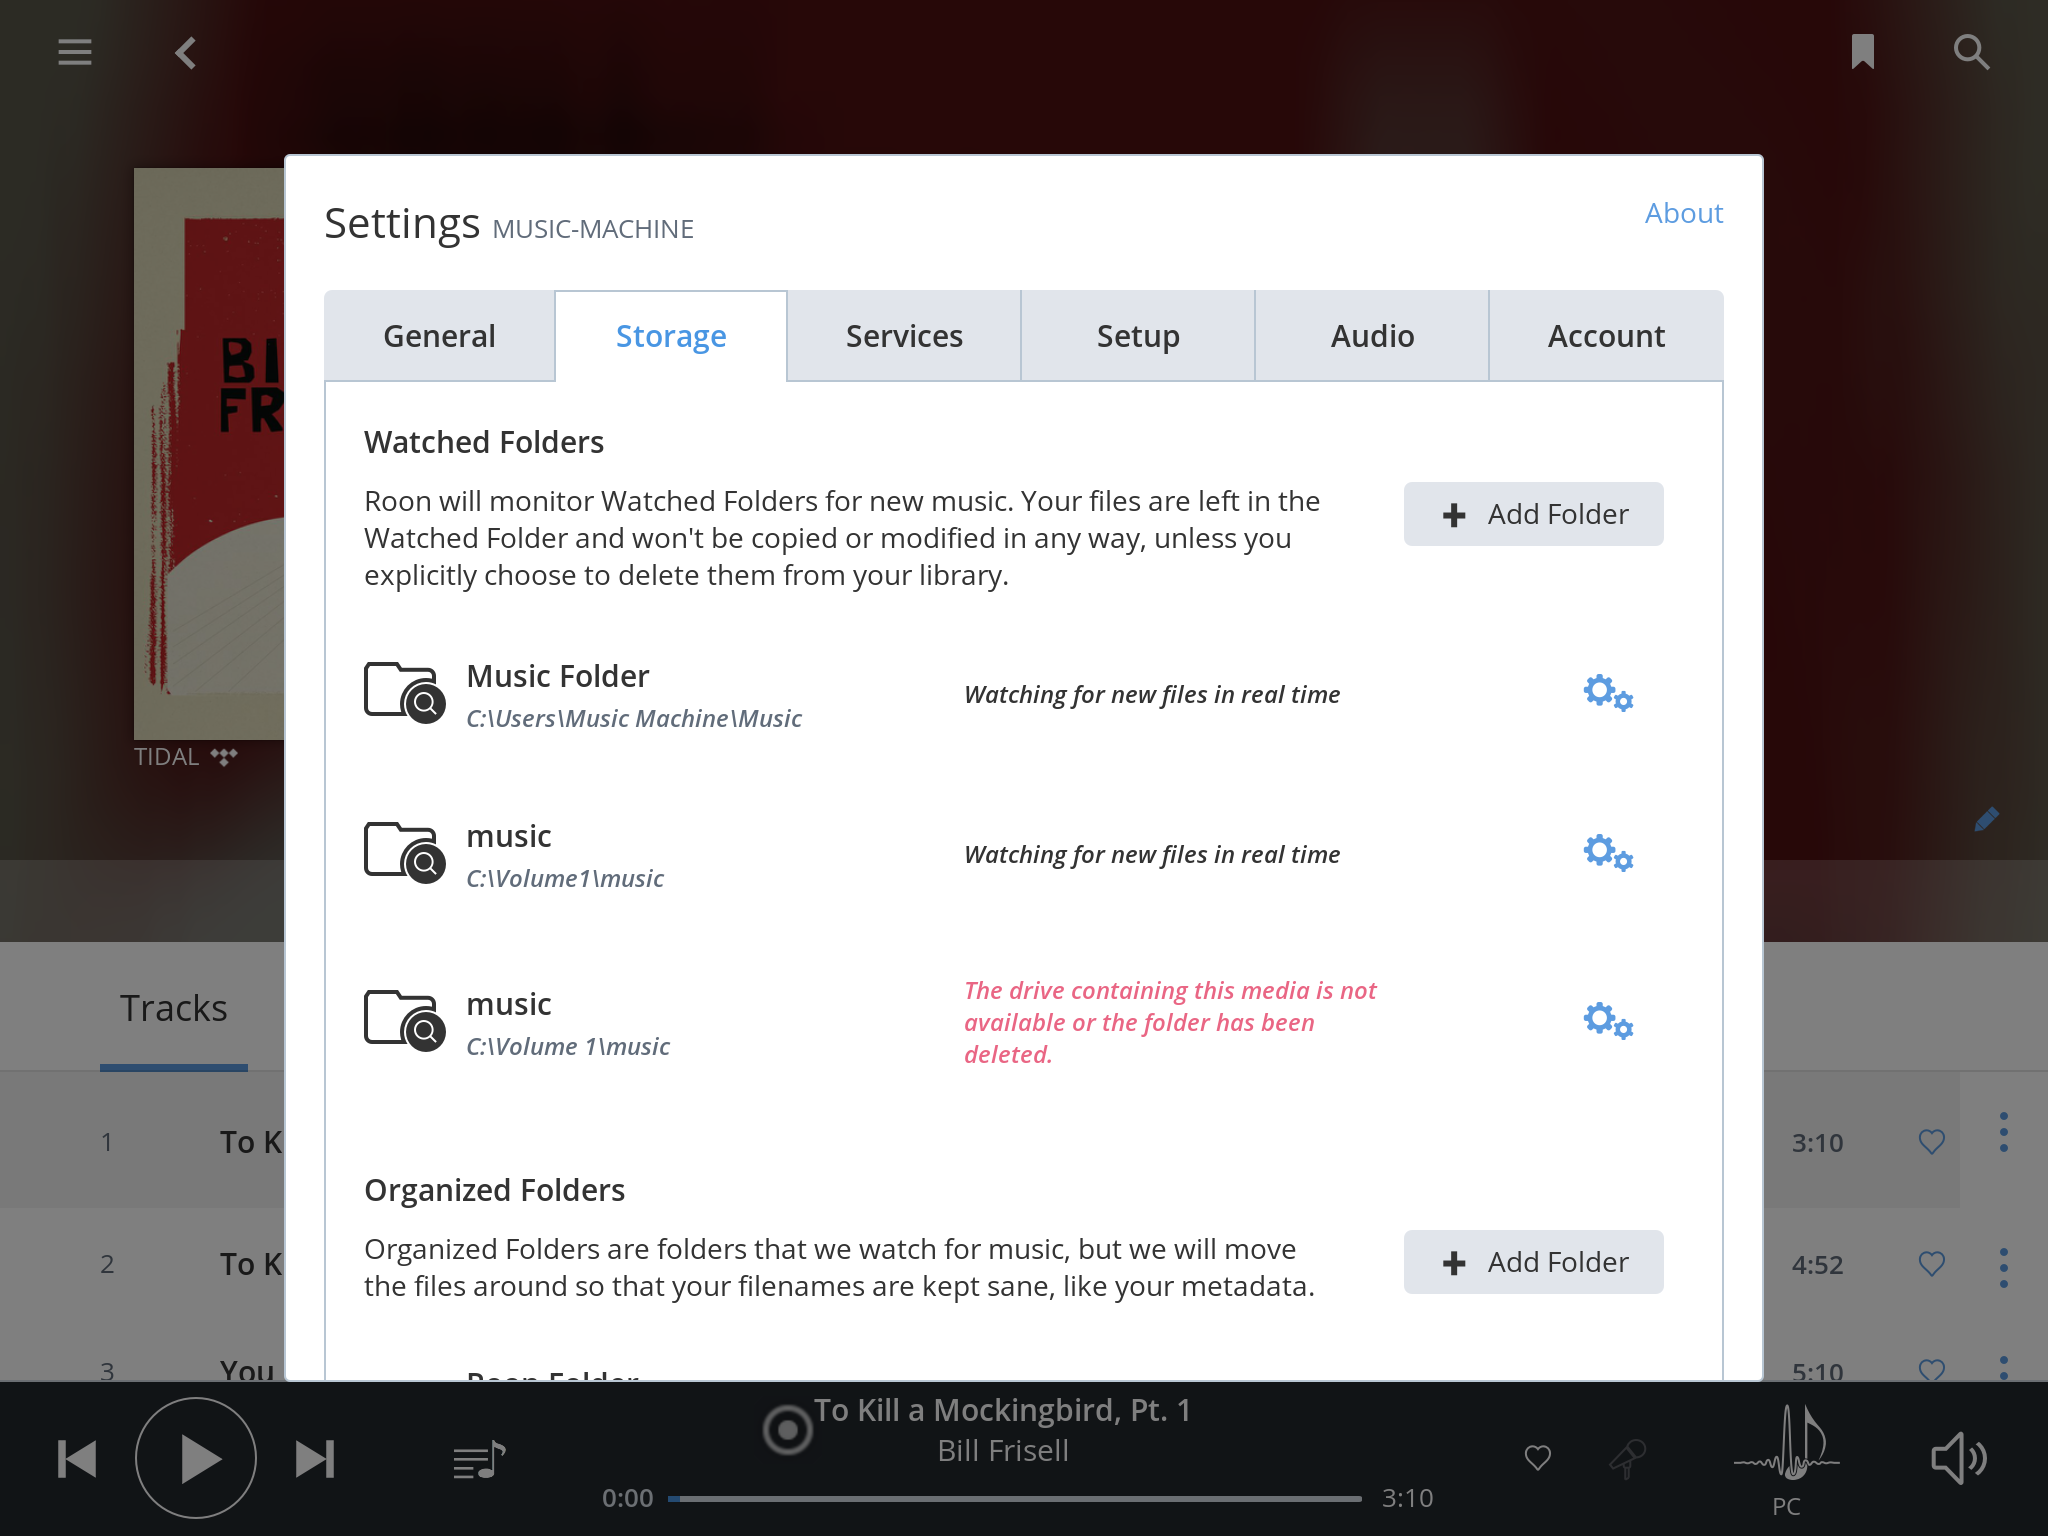Screen dimensions: 2048x1536
Task: Open the volume speaker control
Action: [x=1958, y=1459]
